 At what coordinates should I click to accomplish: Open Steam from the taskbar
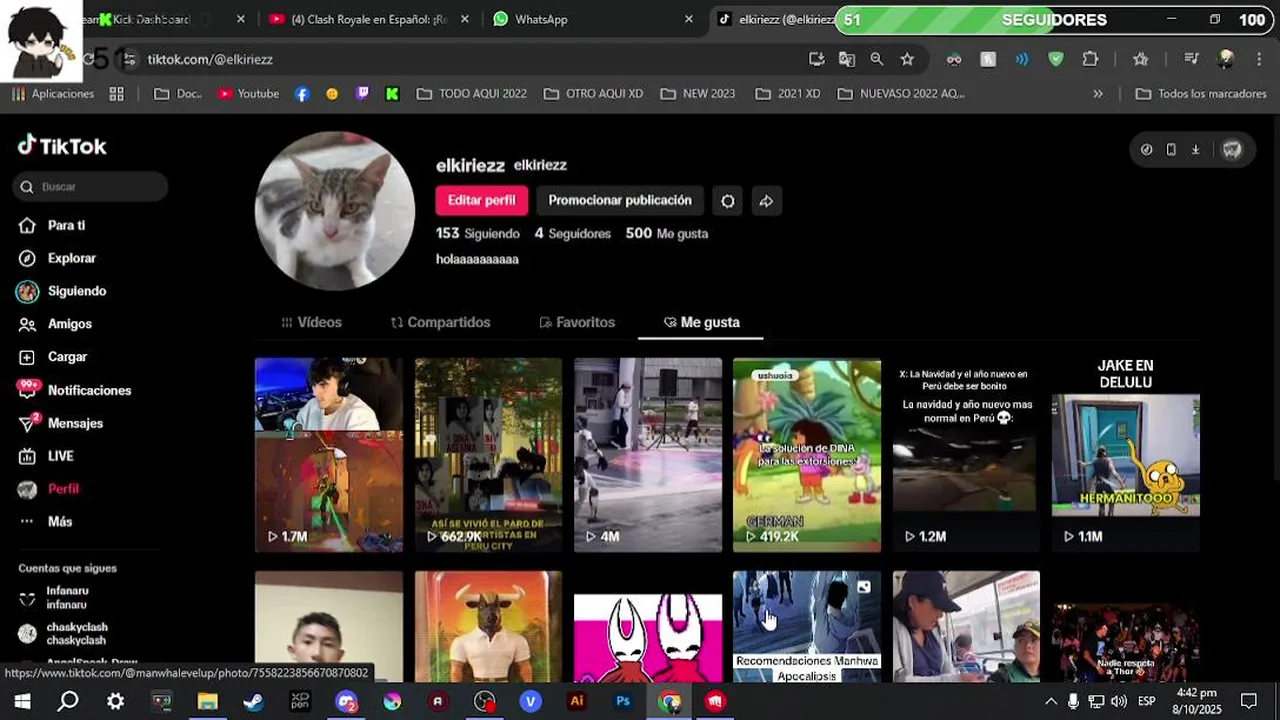tap(253, 702)
